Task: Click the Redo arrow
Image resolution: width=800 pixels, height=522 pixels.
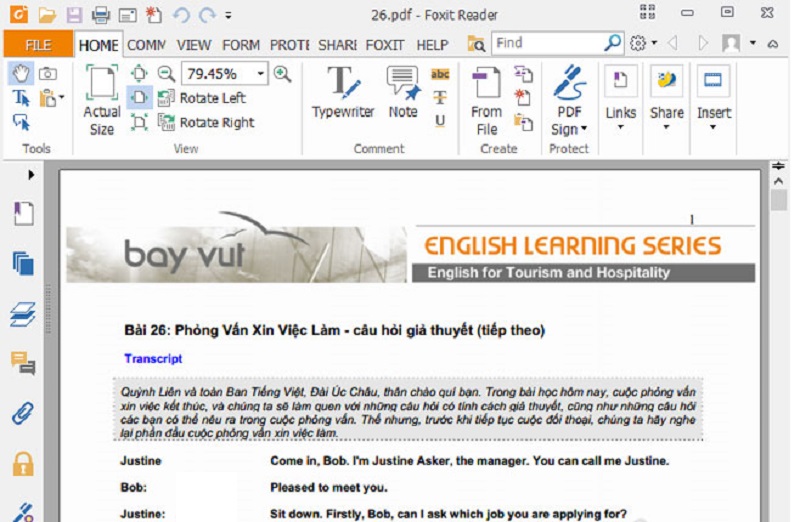Action: [x=207, y=15]
